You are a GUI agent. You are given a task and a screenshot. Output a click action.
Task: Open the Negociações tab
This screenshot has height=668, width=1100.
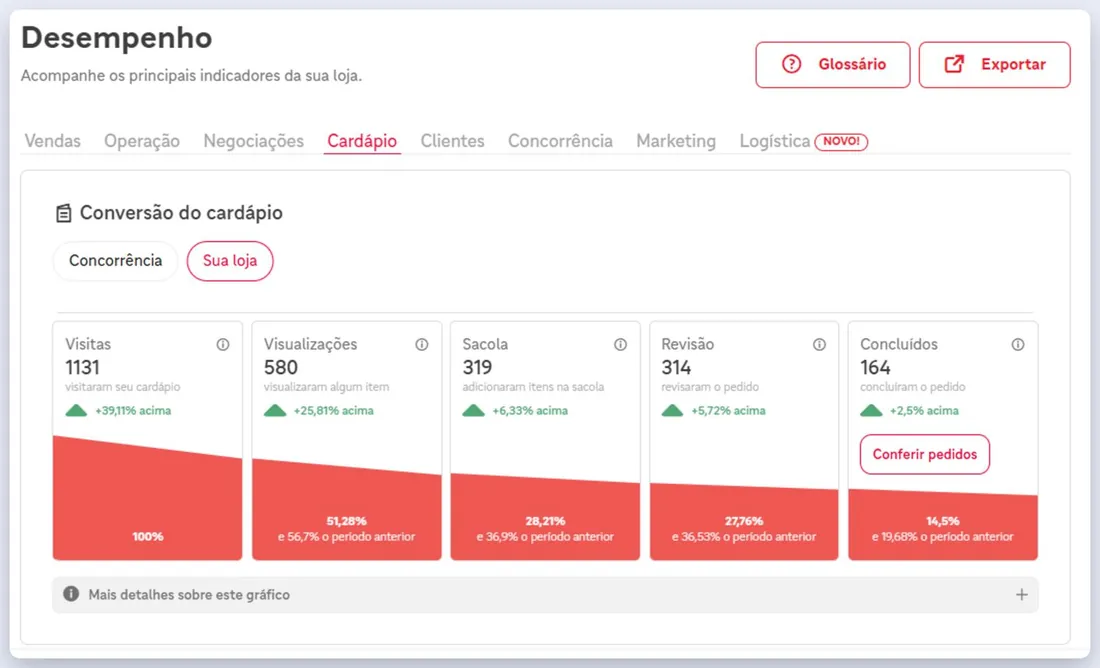tap(253, 141)
